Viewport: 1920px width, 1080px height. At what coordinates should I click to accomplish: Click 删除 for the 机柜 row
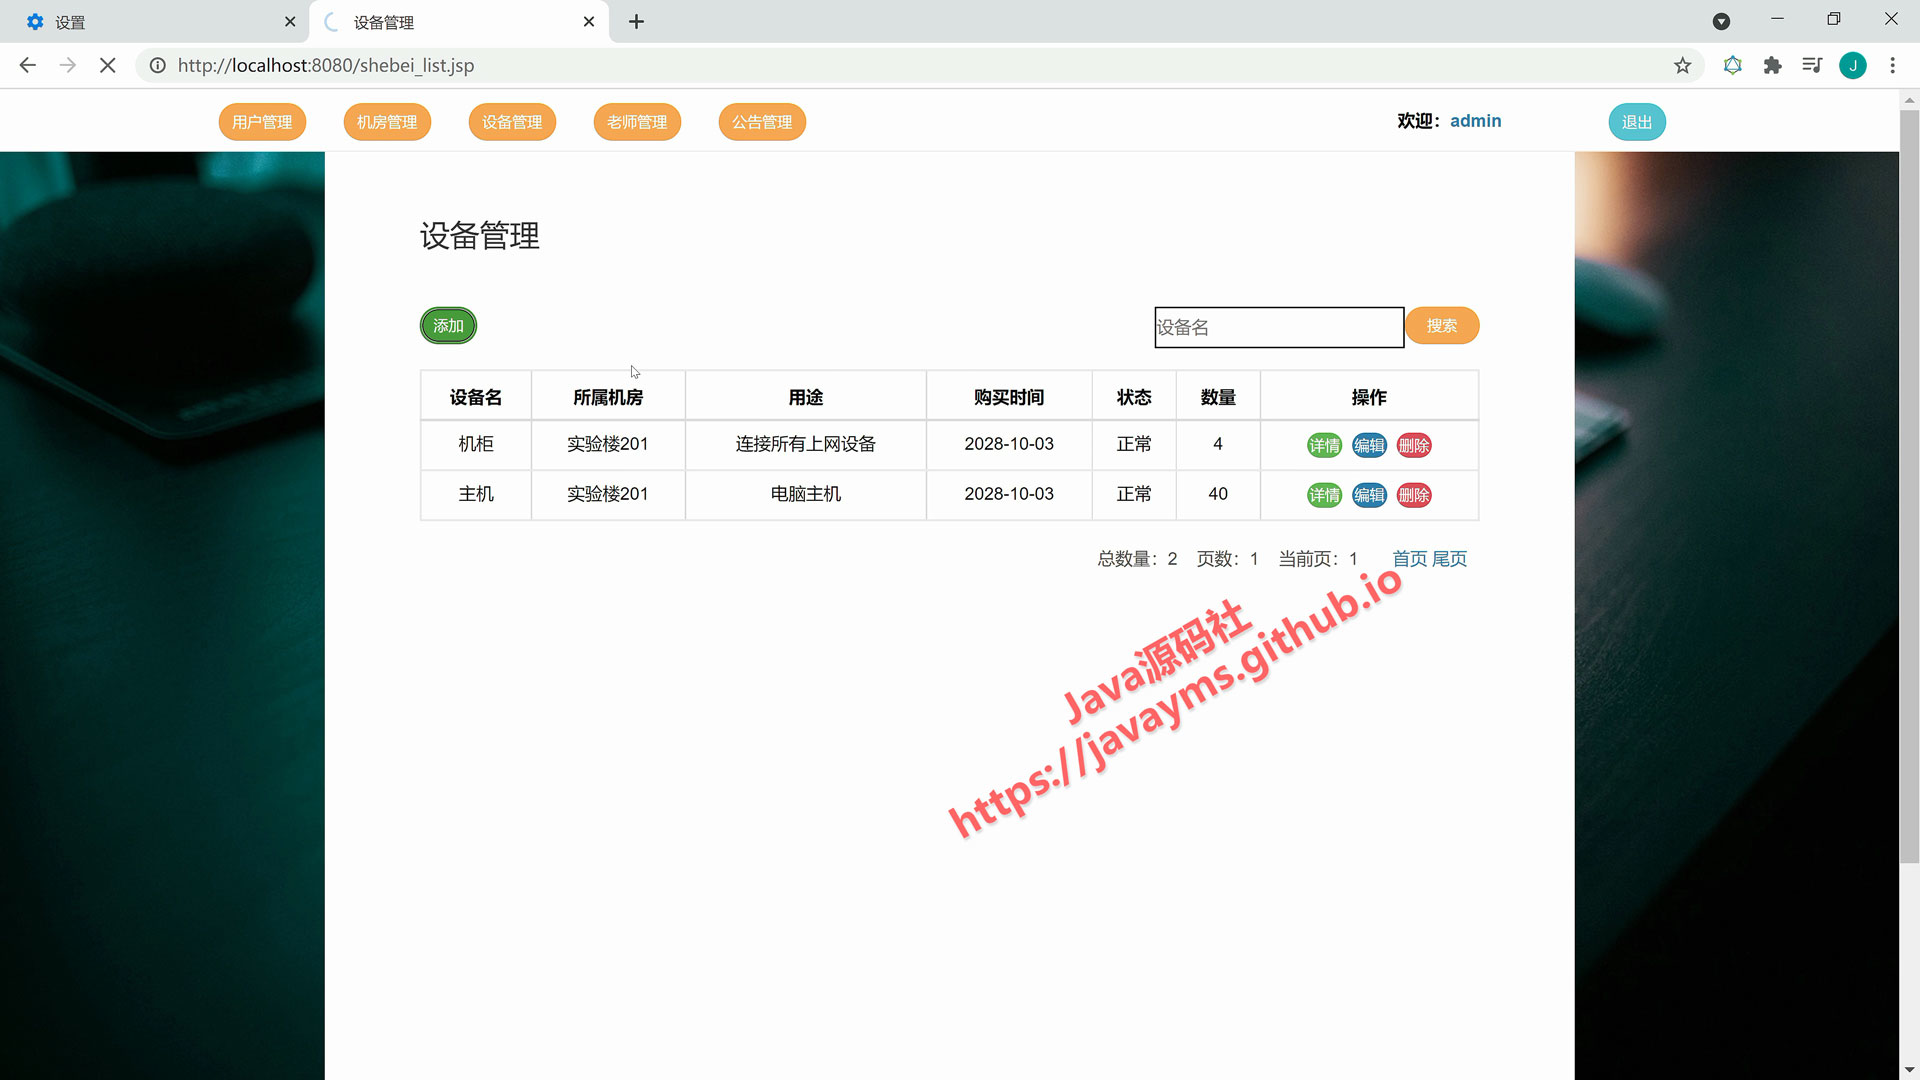(x=1414, y=446)
